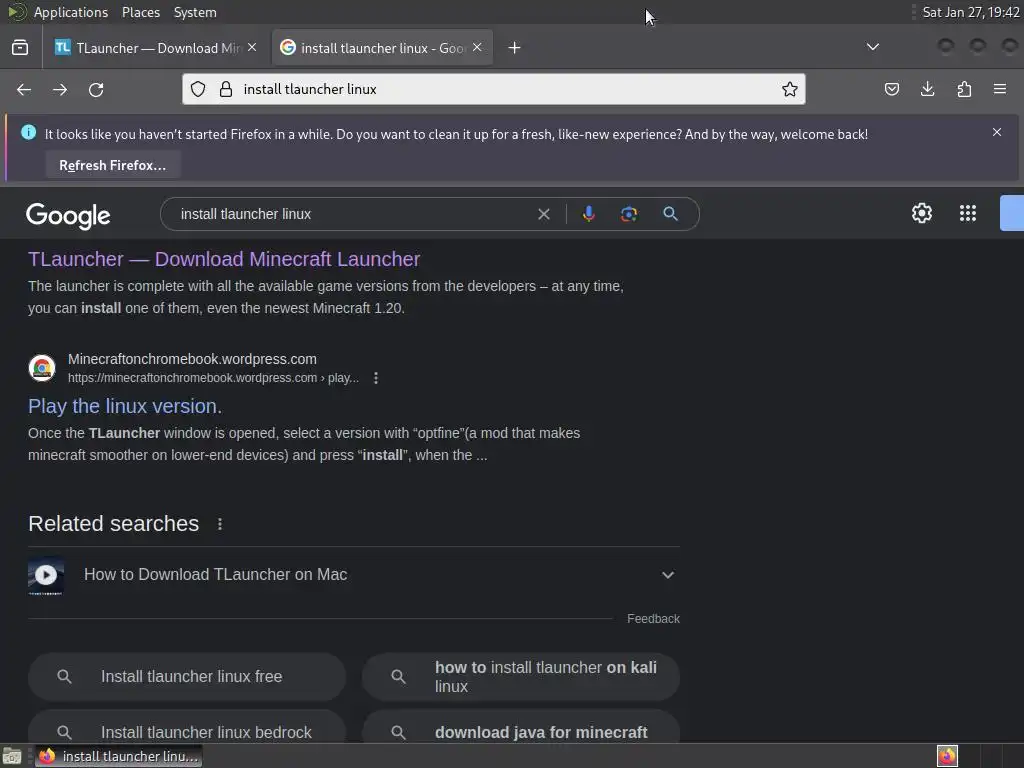Reload the current page

point(96,89)
